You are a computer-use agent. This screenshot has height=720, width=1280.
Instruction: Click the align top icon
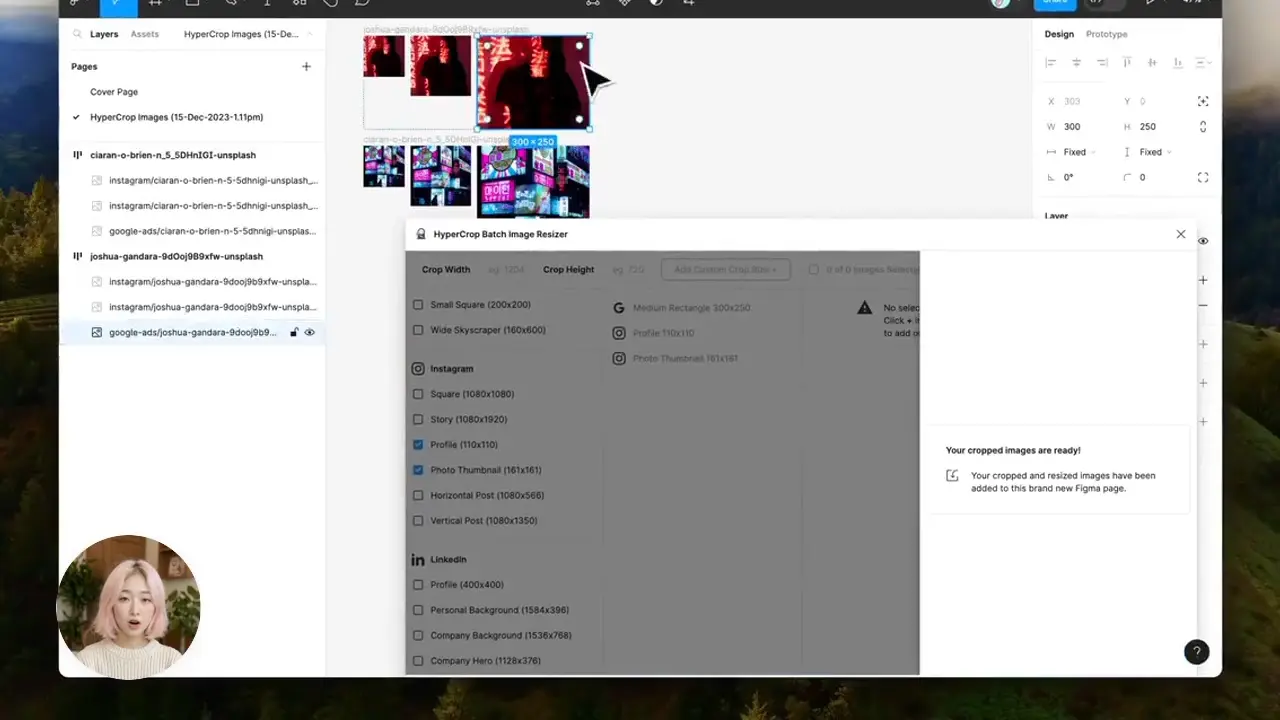click(1127, 63)
